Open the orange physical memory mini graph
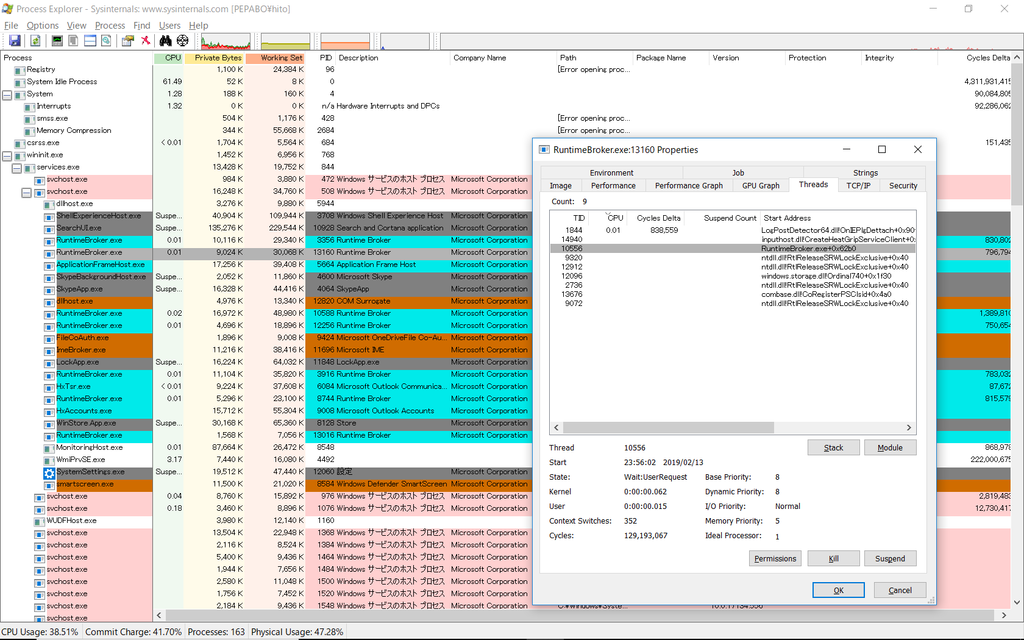 click(345, 42)
